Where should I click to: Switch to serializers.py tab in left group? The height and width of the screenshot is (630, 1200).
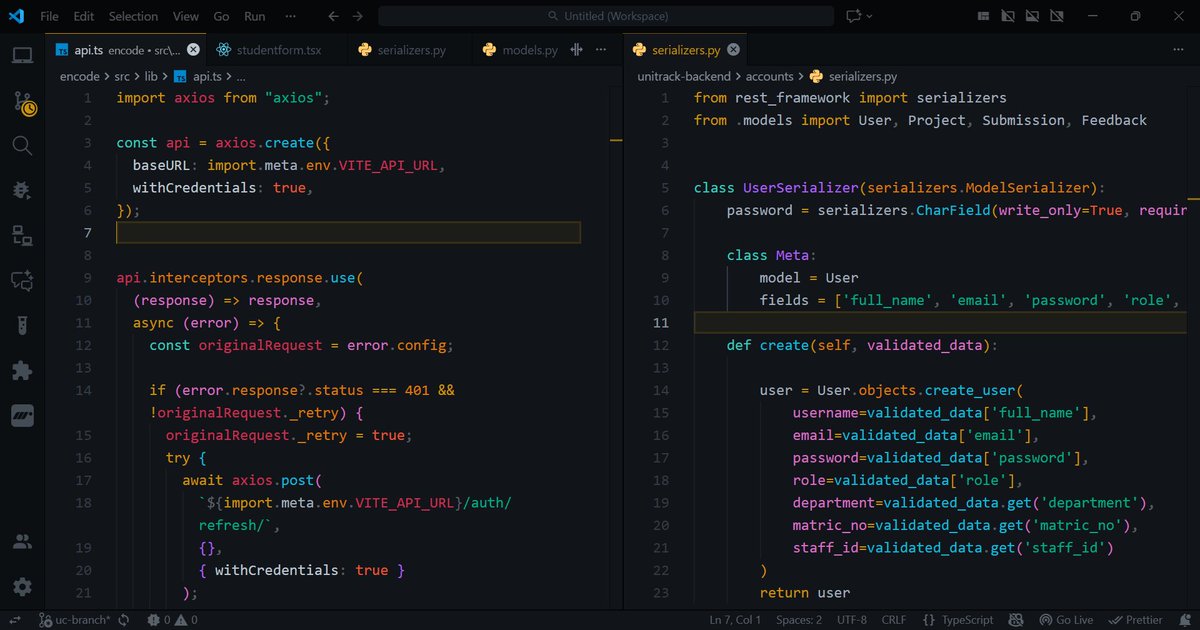[x=409, y=50]
